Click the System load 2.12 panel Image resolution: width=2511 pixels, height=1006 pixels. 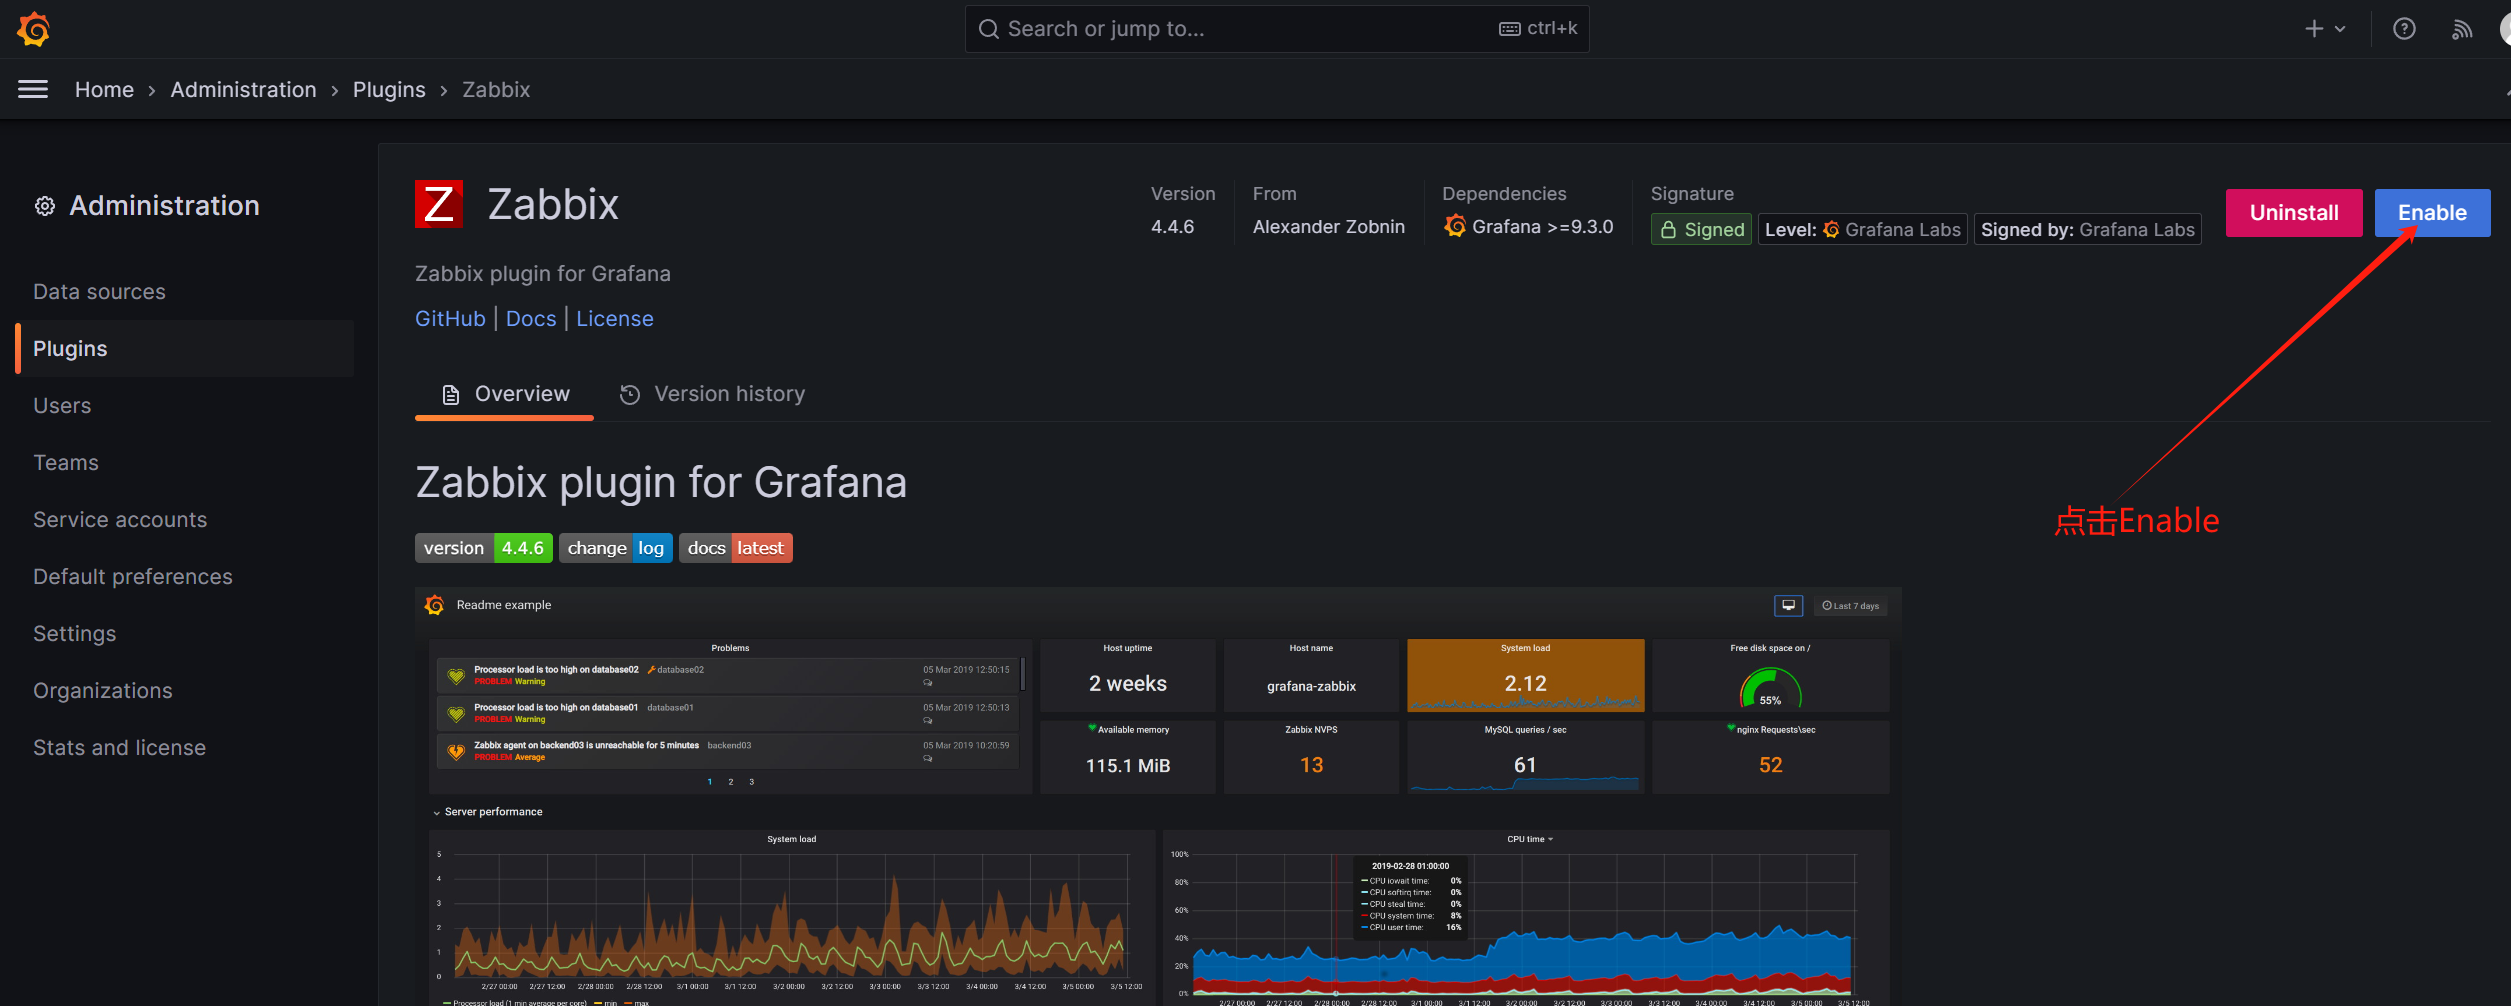tap(1525, 676)
